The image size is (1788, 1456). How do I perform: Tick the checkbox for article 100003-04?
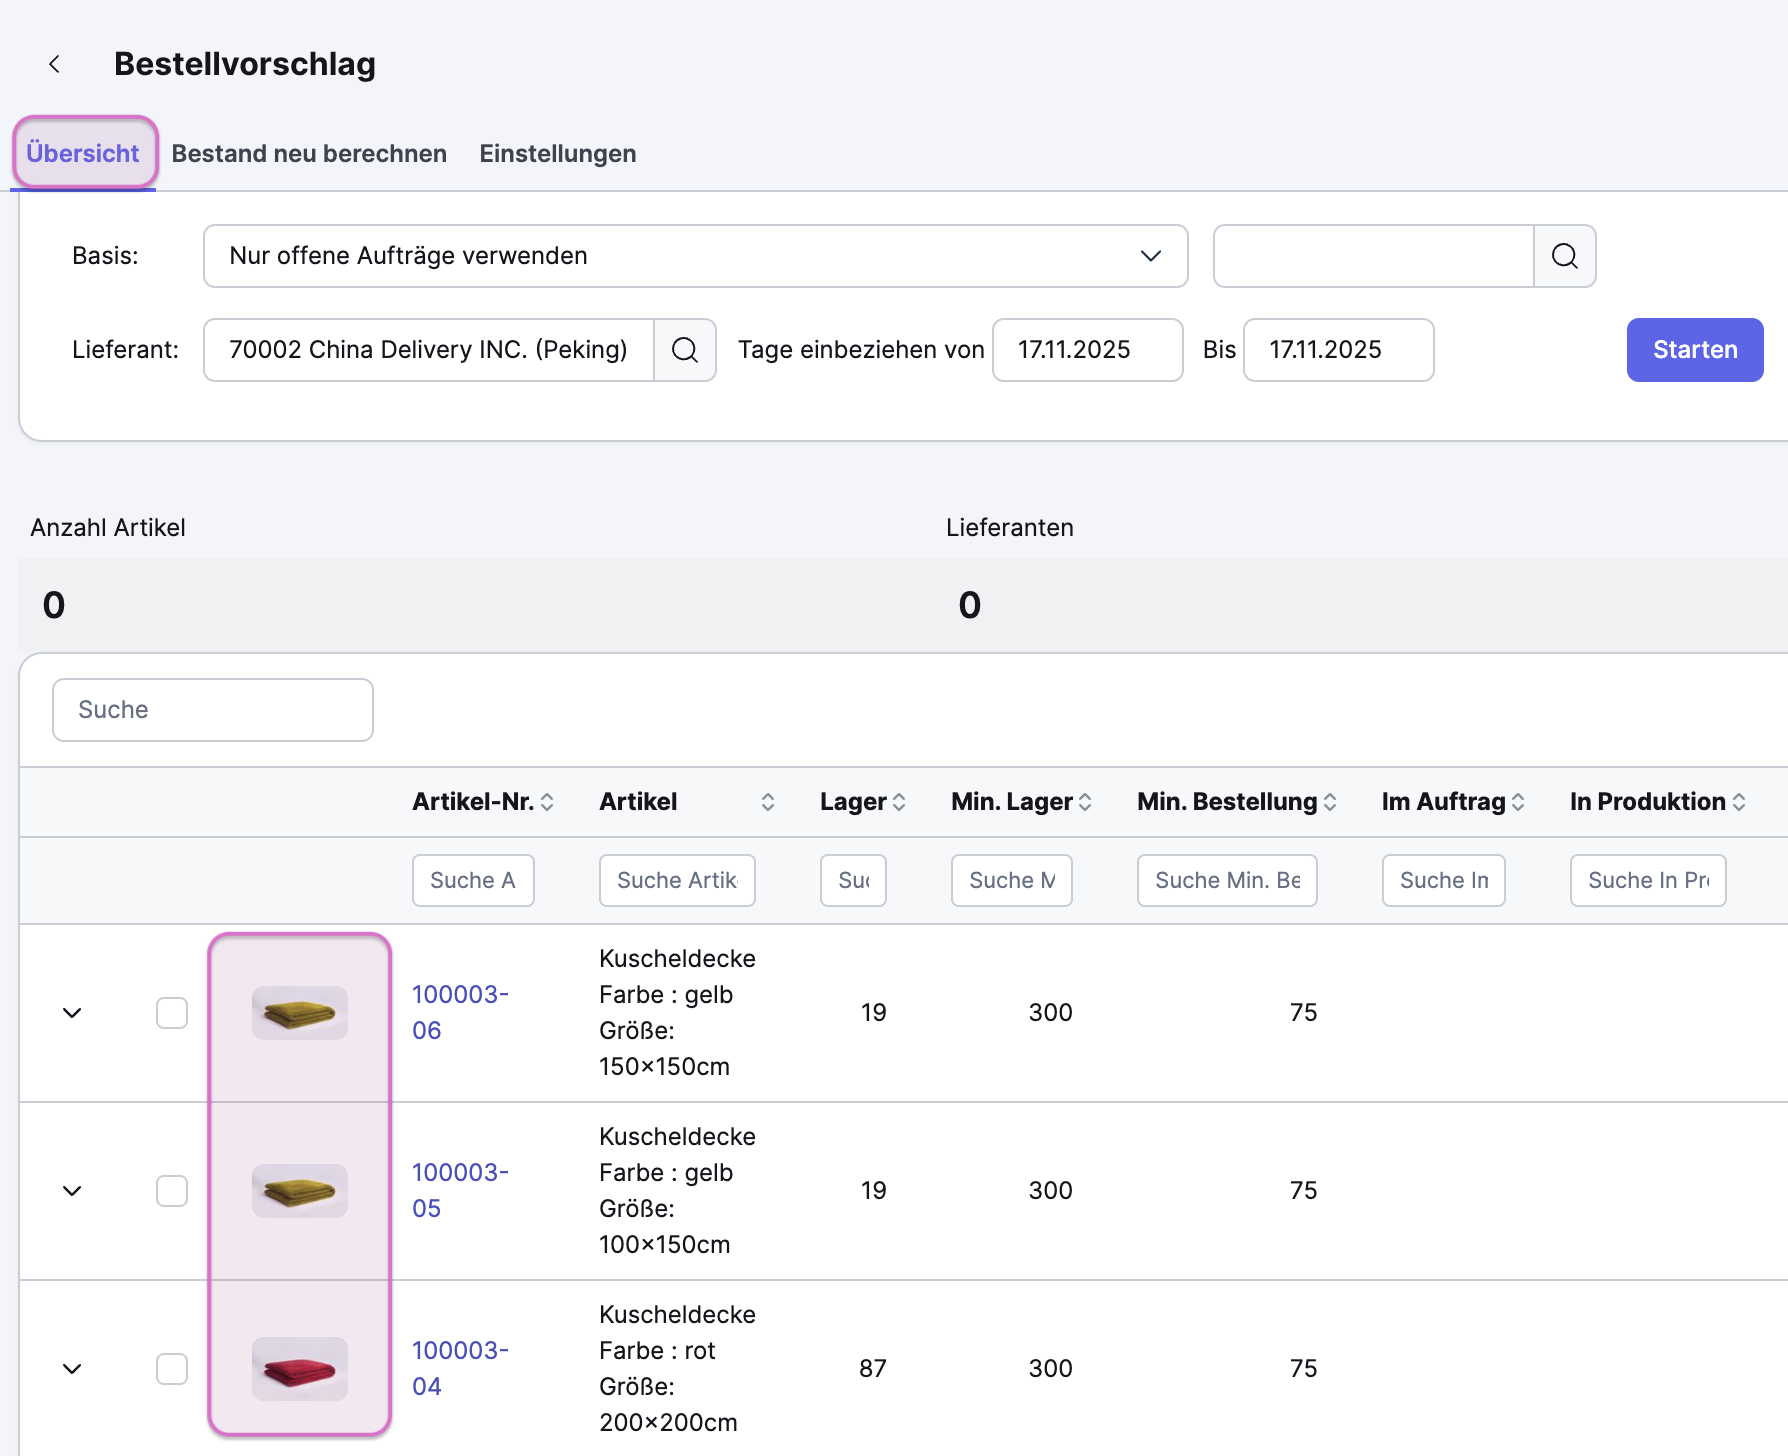[x=172, y=1369]
